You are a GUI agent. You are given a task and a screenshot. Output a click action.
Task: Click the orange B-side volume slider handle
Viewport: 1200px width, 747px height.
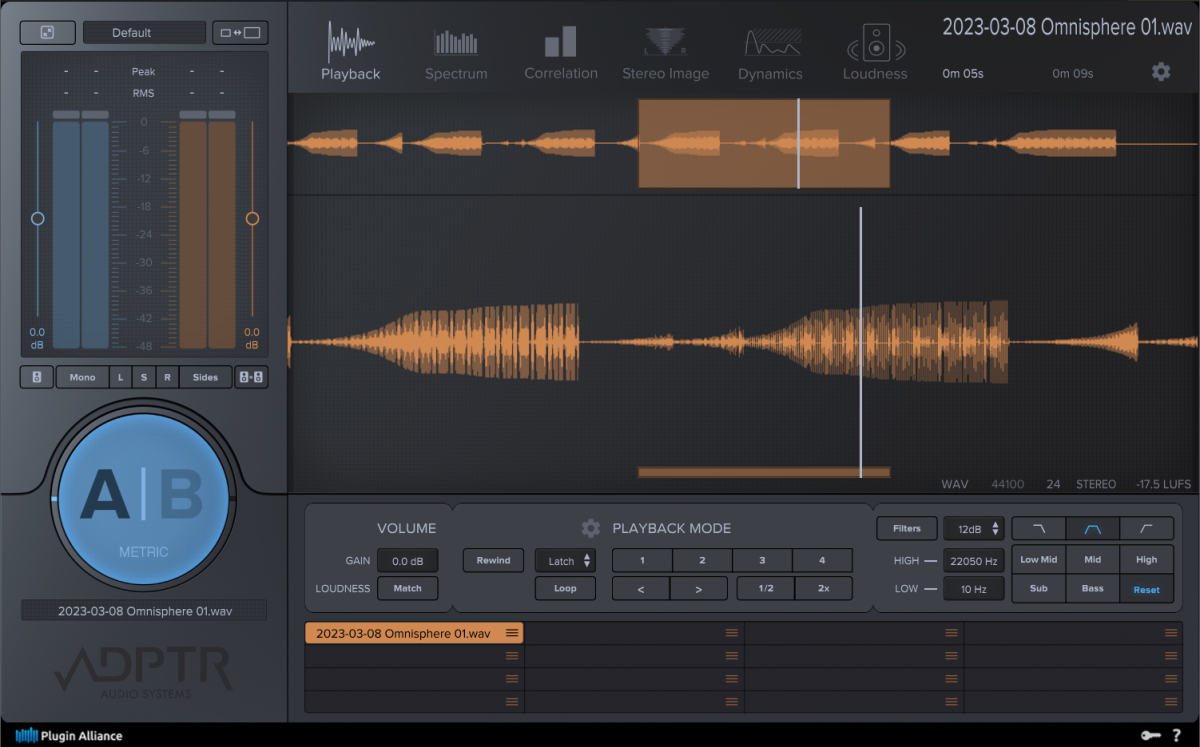click(x=252, y=218)
